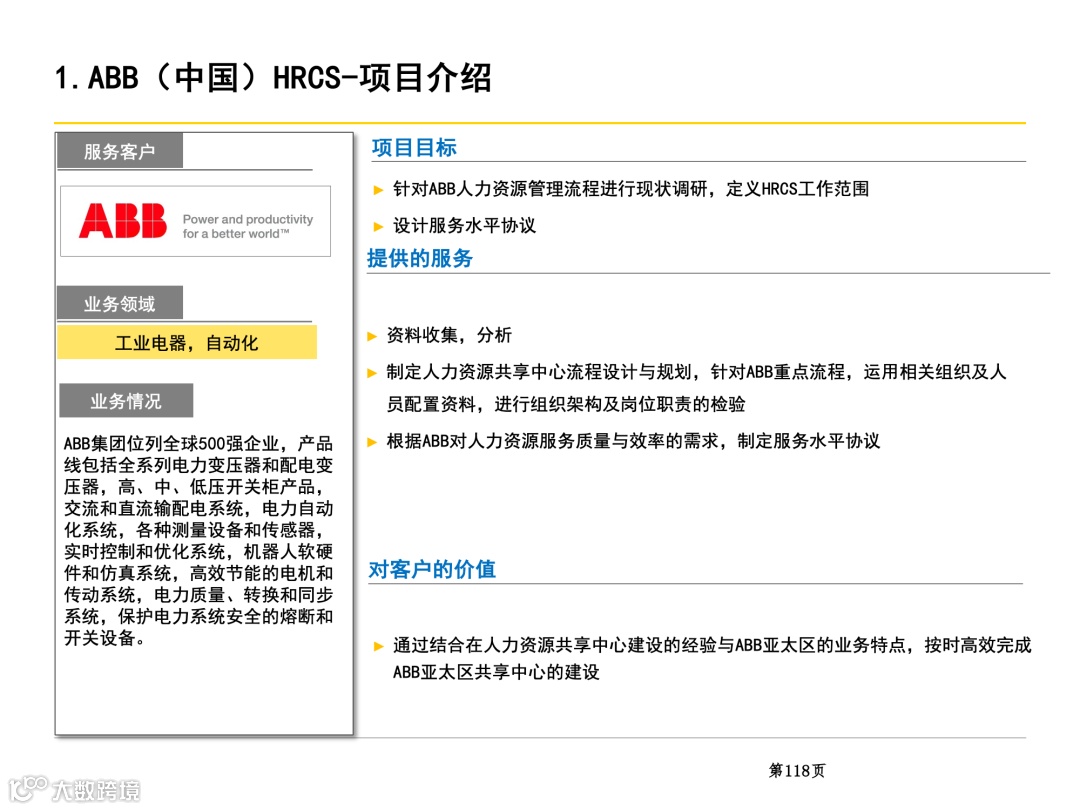Select the text "设计服务水平协议"

464,225
